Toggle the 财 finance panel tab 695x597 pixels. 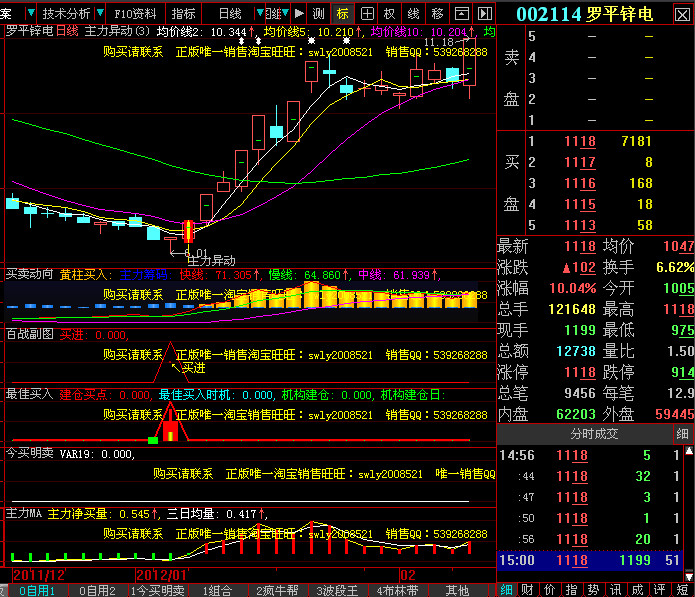point(526,590)
